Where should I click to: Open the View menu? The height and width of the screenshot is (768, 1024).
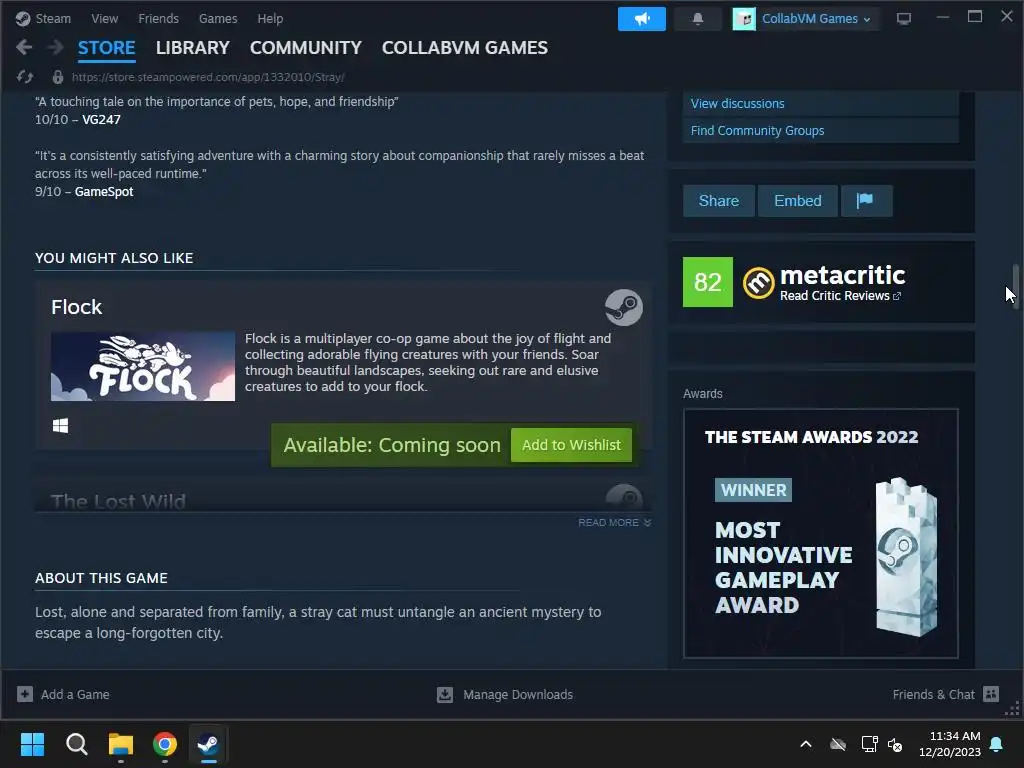(104, 18)
